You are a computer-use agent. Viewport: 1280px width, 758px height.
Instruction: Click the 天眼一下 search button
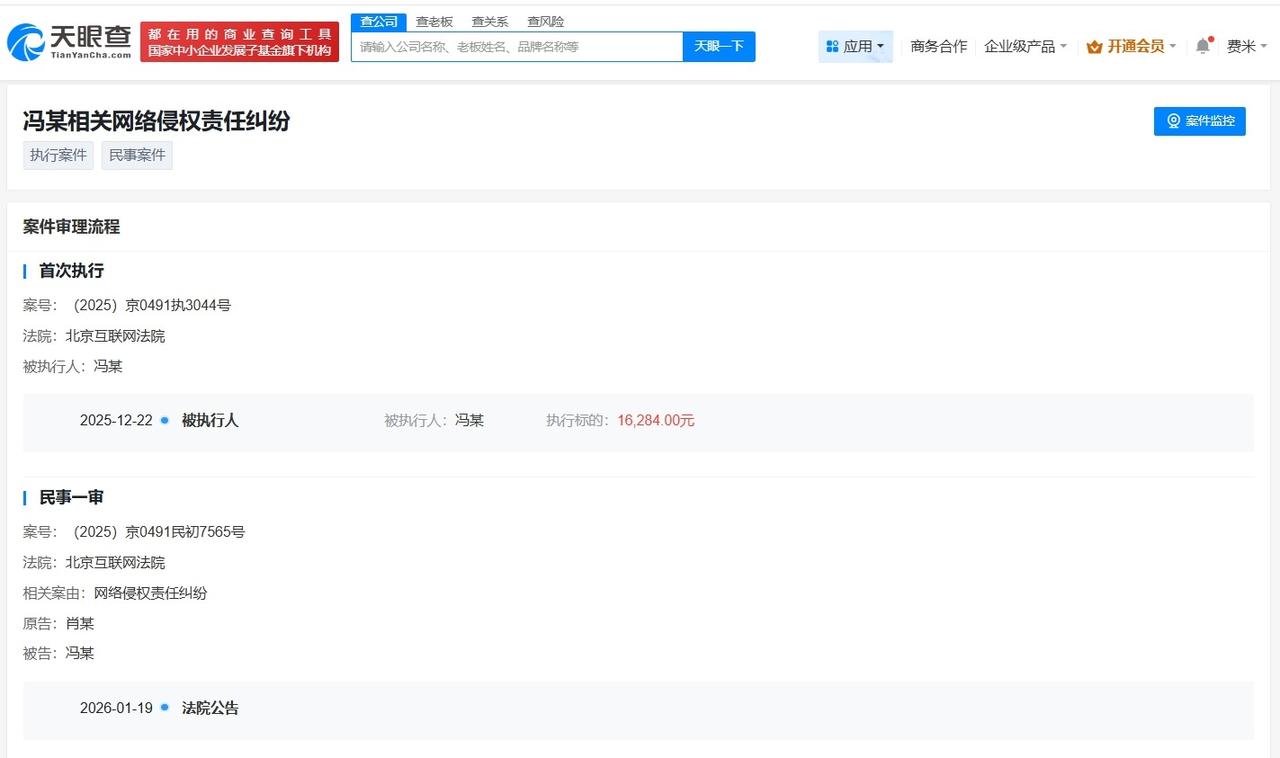pos(718,46)
